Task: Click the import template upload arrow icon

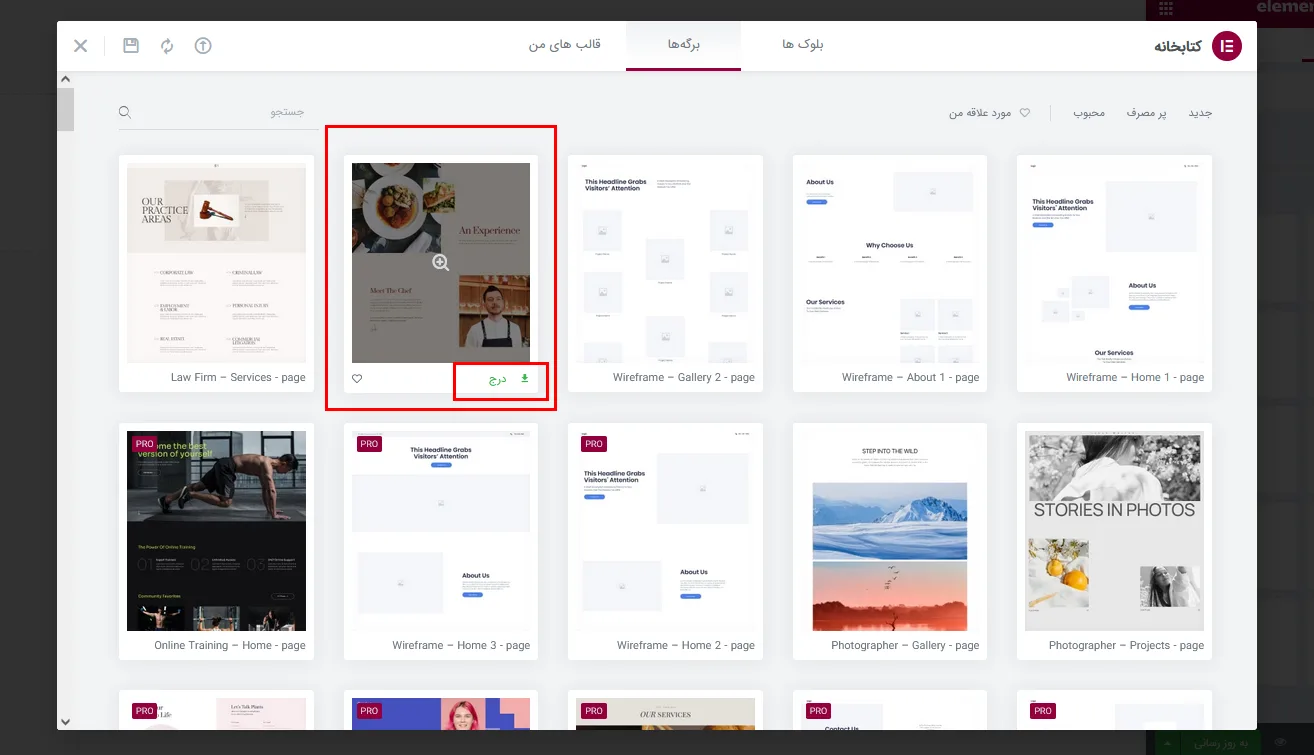Action: tap(203, 46)
